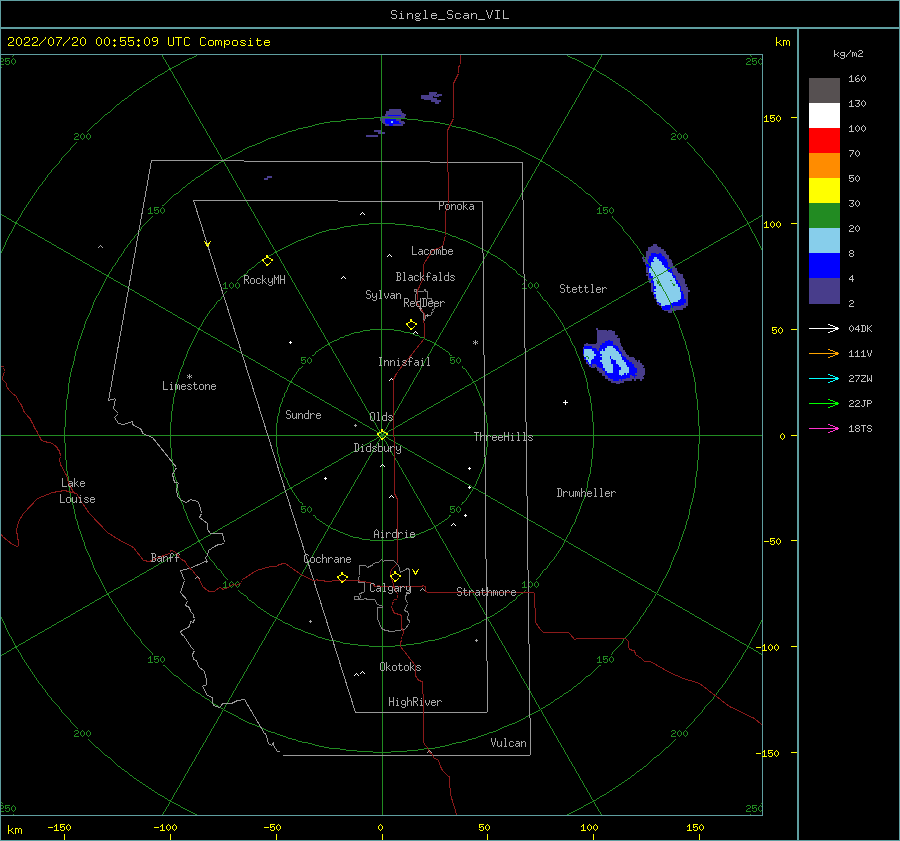Click the Lacombe city label
The image size is (900, 841).
(432, 251)
